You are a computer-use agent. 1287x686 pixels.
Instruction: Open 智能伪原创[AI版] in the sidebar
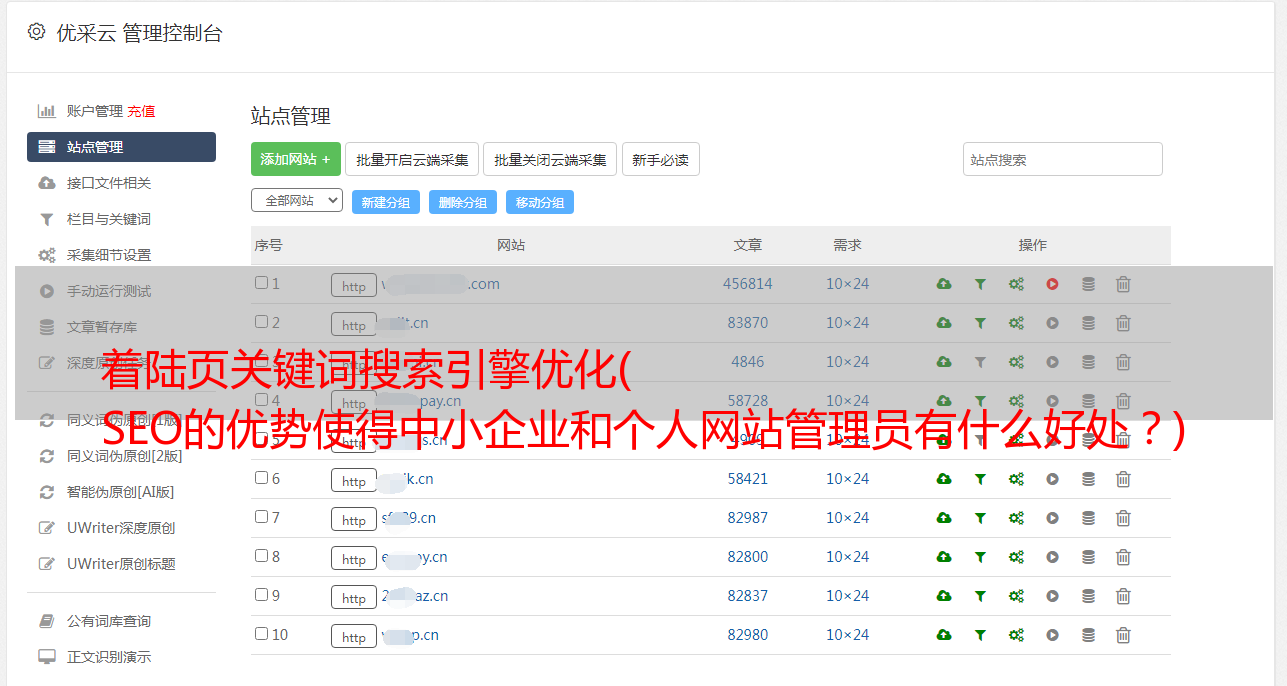pos(121,492)
